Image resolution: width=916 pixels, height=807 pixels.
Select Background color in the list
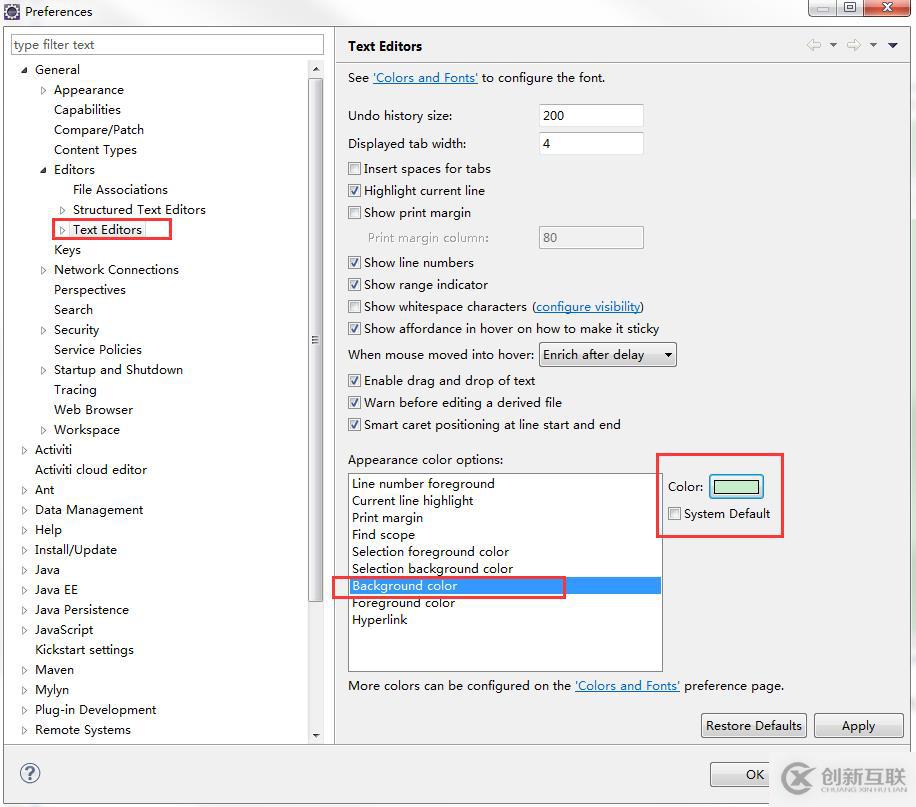point(505,586)
